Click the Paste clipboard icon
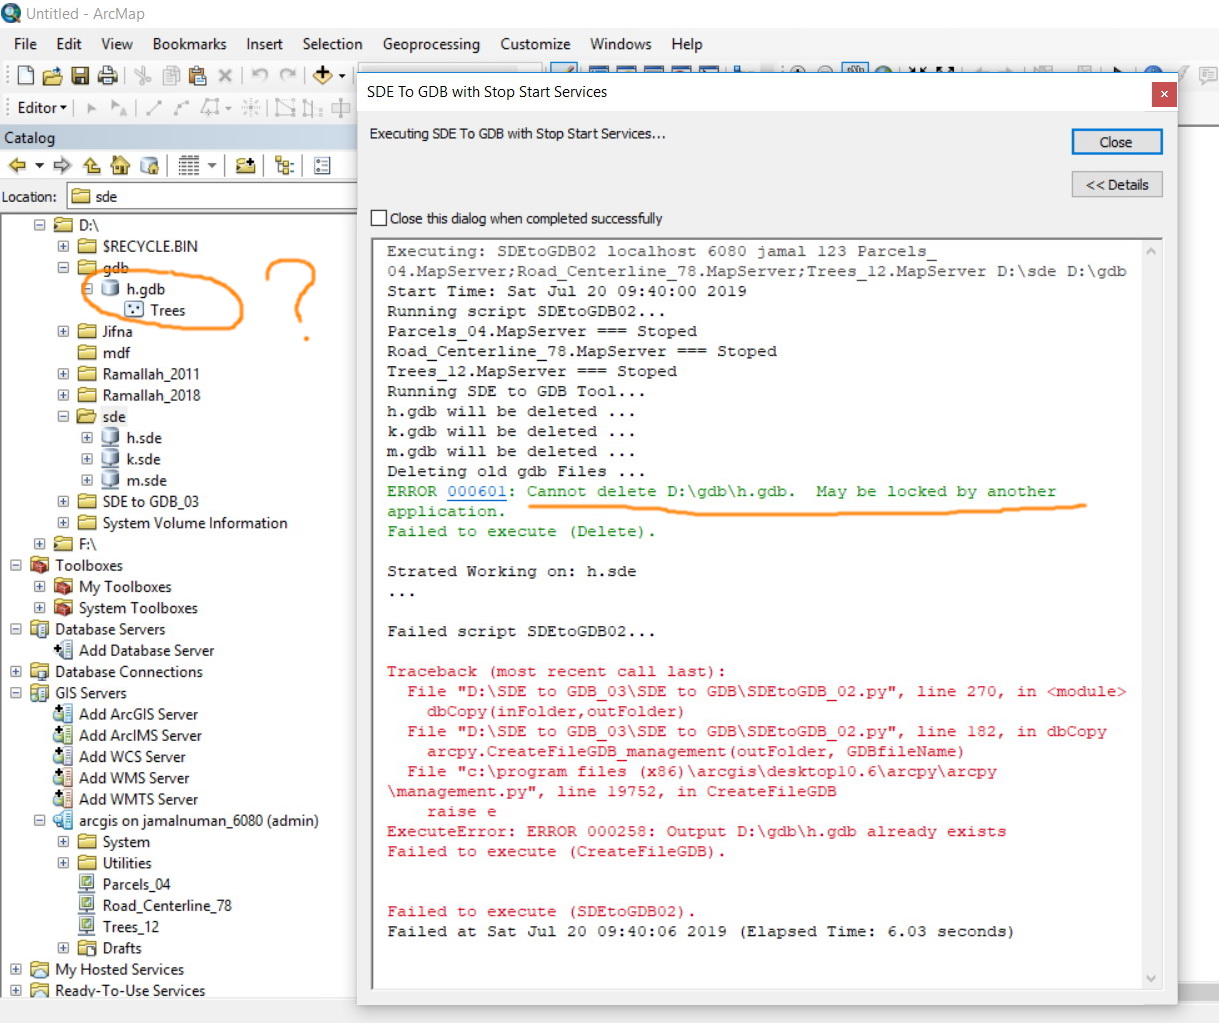The height and width of the screenshot is (1023, 1219). (x=197, y=75)
